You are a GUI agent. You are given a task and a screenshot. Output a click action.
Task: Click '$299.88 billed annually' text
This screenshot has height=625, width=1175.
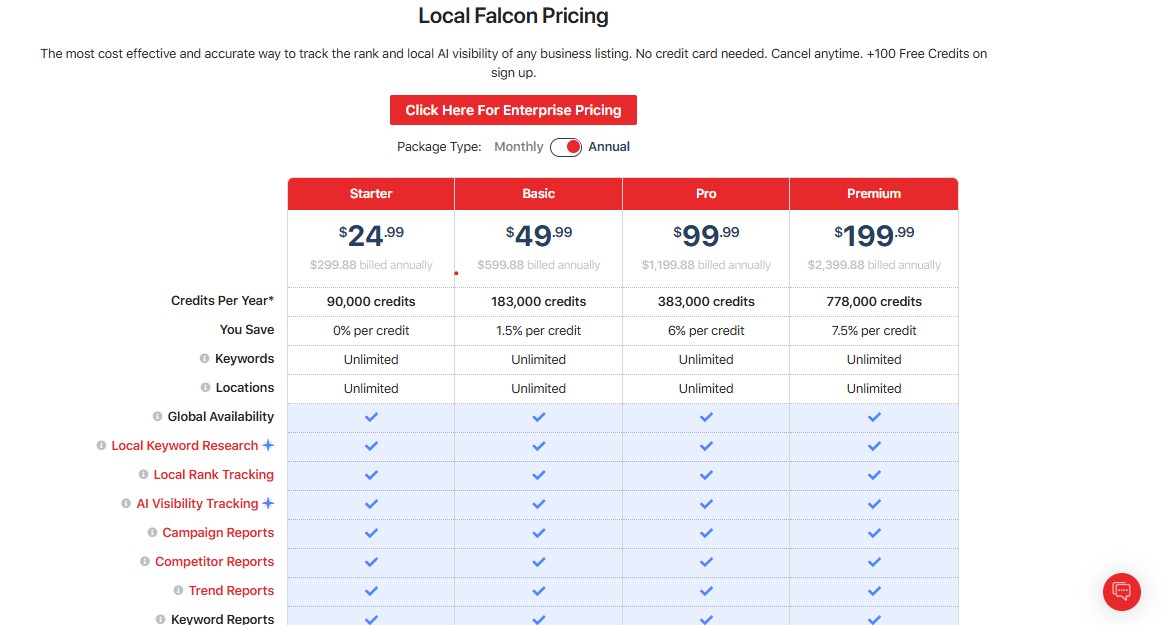pyautogui.click(x=371, y=265)
